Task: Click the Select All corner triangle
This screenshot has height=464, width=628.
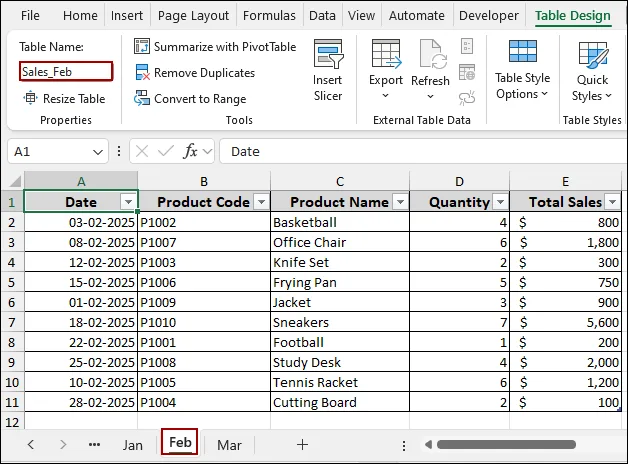Action: coord(15,181)
